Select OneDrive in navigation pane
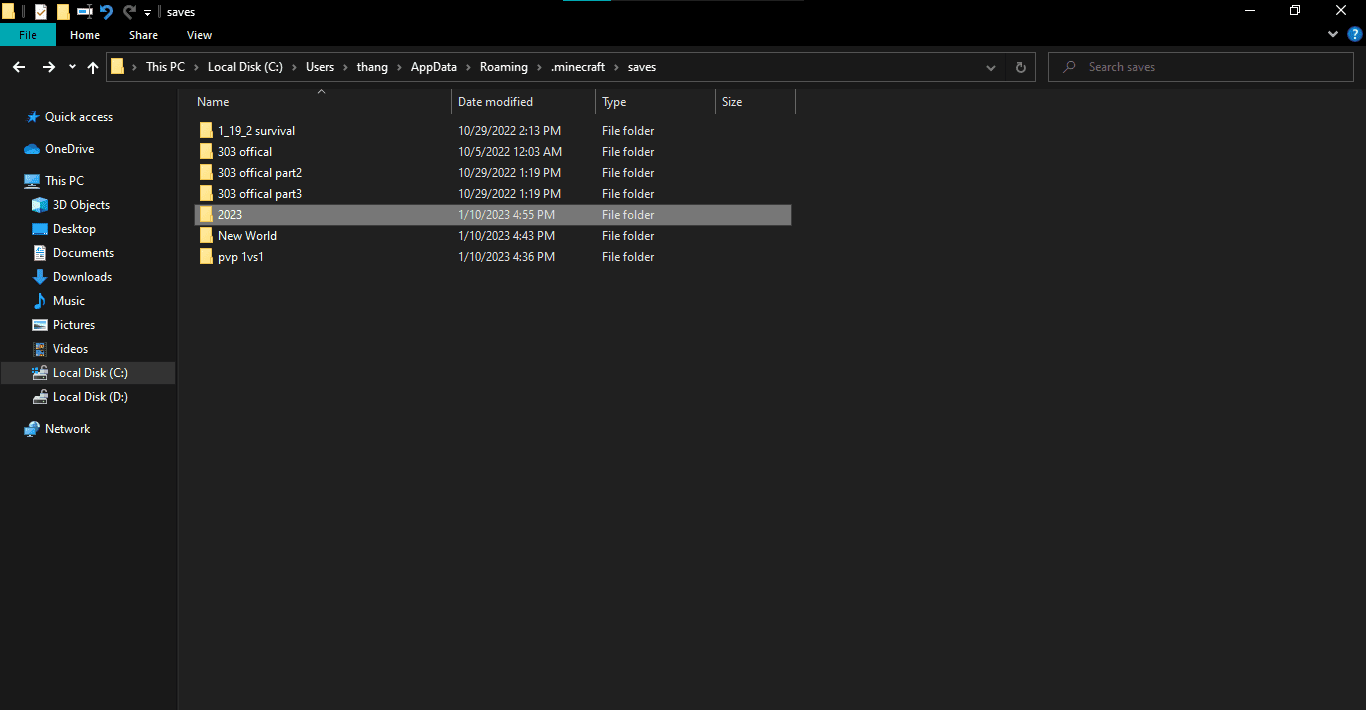Screen dimensions: 1366x710 pos(70,149)
